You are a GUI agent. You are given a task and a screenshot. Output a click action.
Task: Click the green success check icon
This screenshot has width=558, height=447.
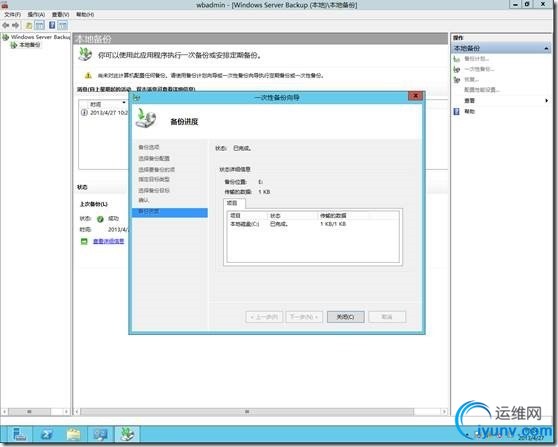[100, 219]
